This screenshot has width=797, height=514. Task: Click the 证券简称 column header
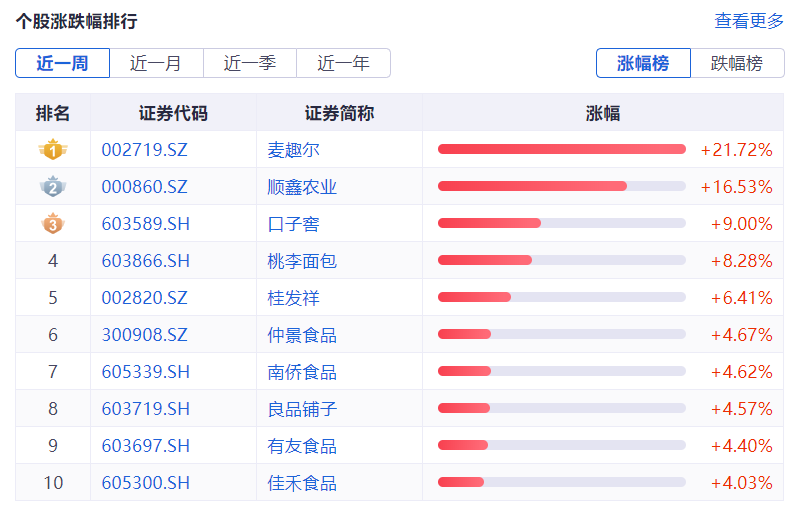click(x=340, y=113)
